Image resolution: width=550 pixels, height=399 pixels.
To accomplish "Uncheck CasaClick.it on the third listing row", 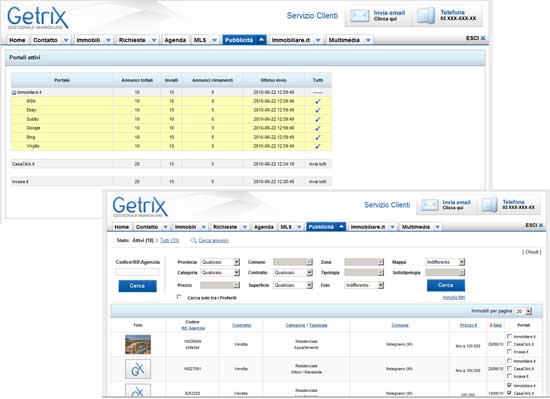I will 509,393.
